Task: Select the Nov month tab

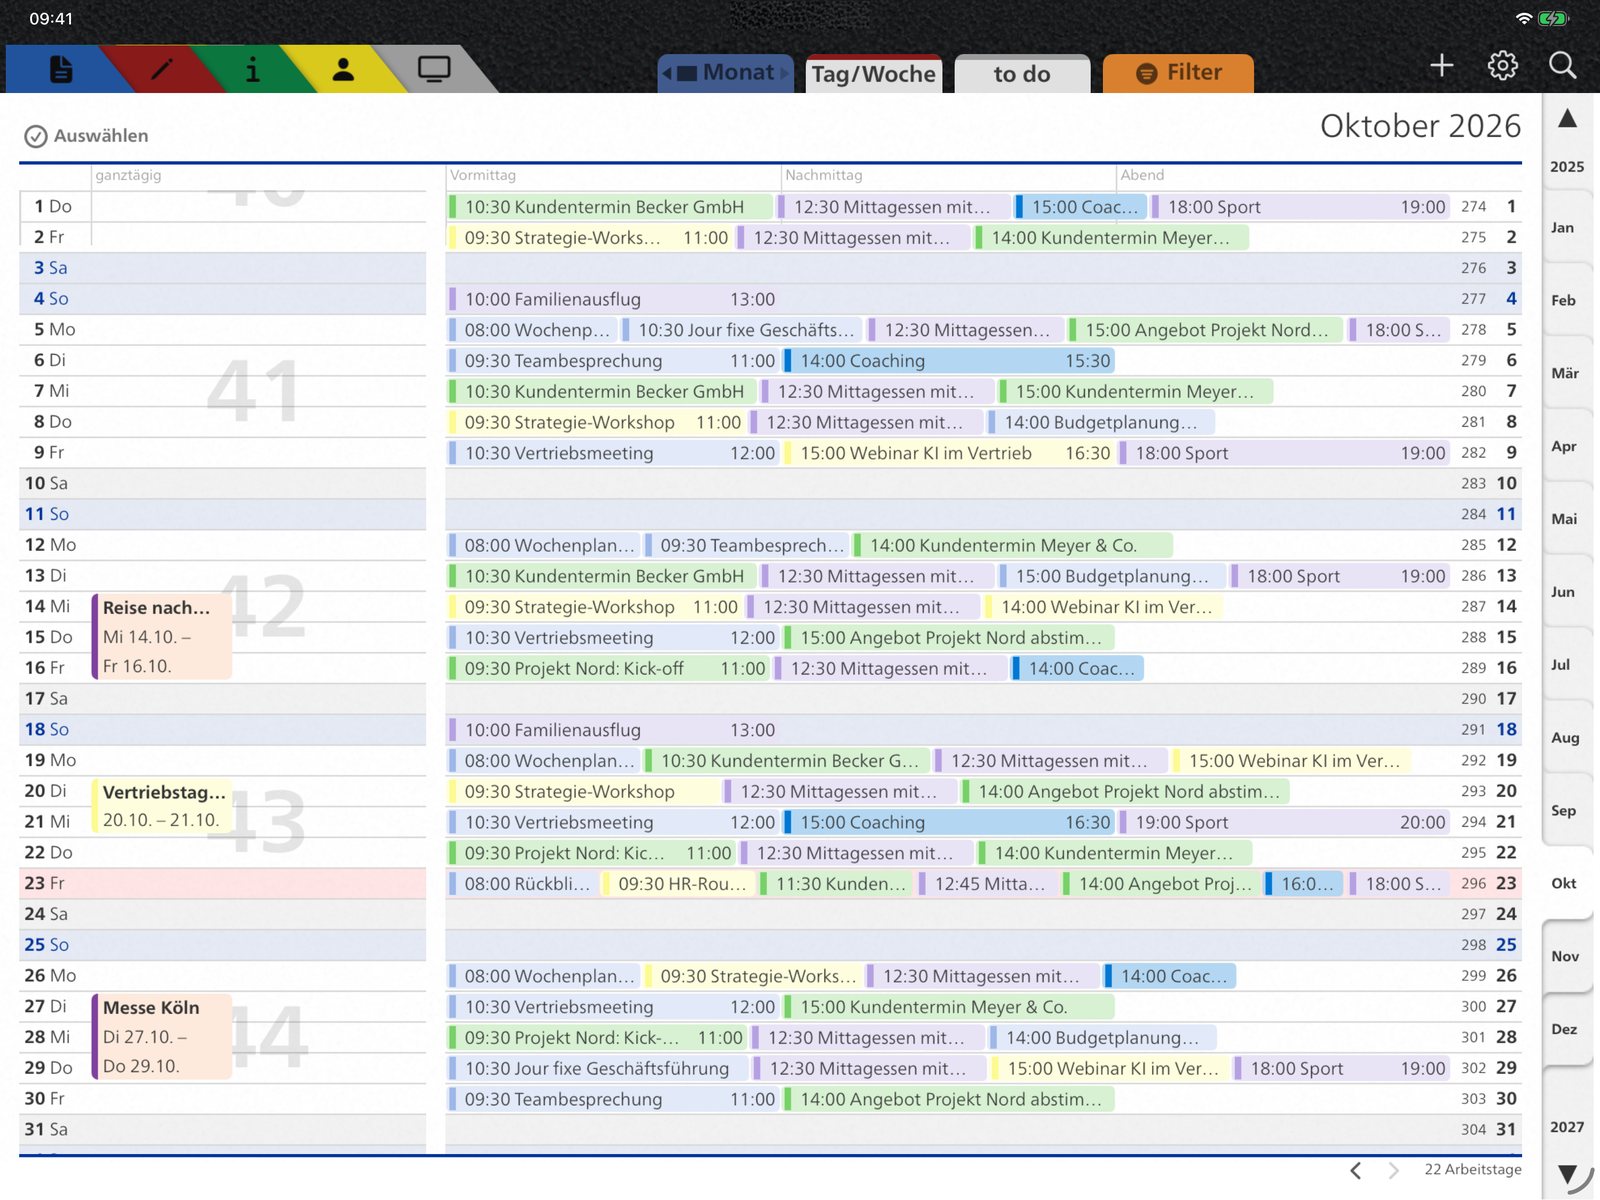Action: [x=1565, y=957]
